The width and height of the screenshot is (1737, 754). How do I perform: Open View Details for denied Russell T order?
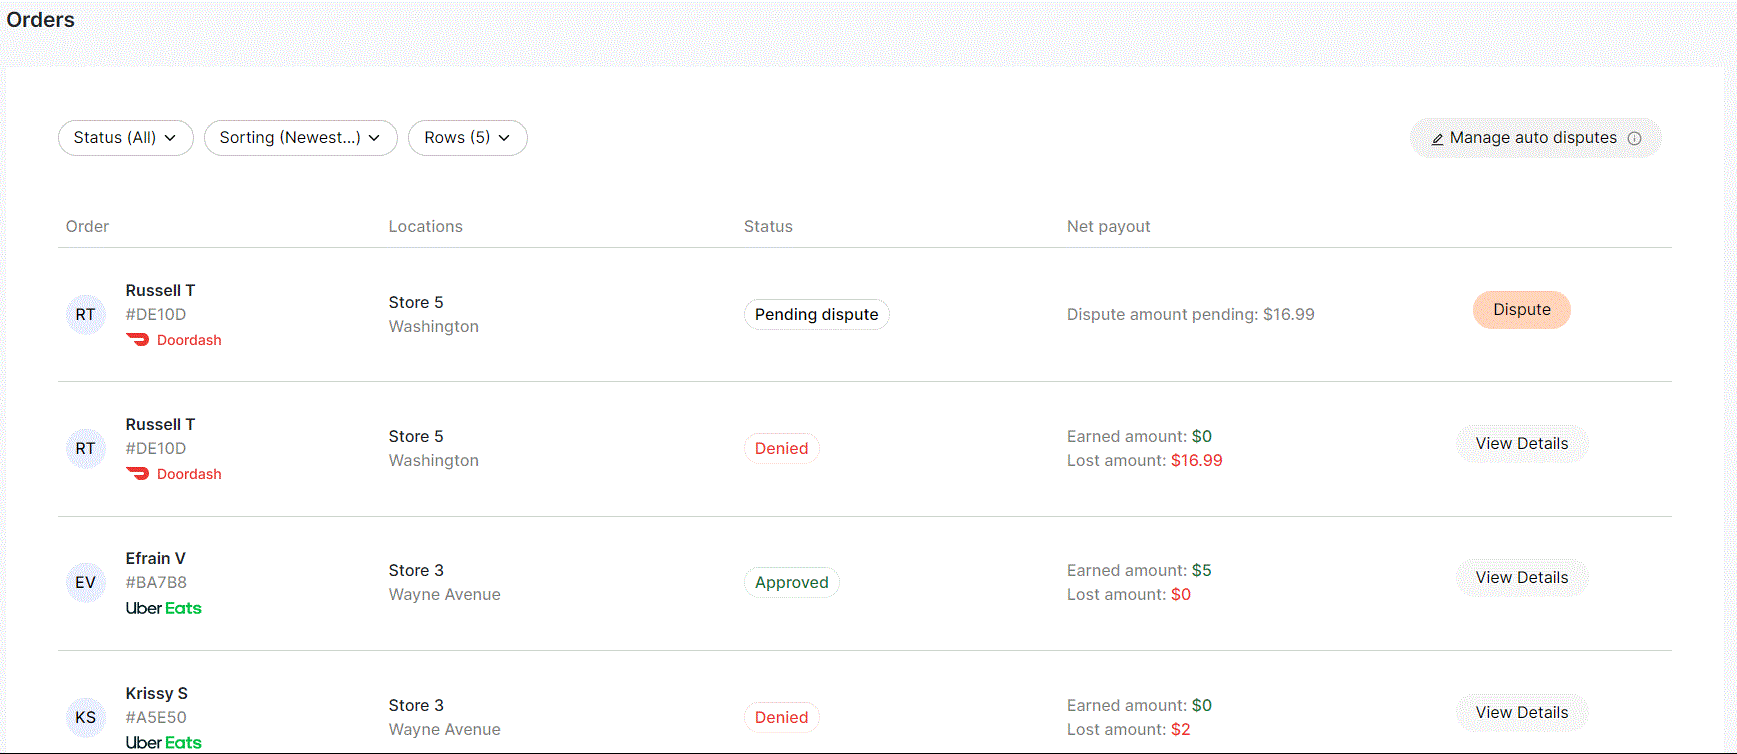(x=1521, y=444)
